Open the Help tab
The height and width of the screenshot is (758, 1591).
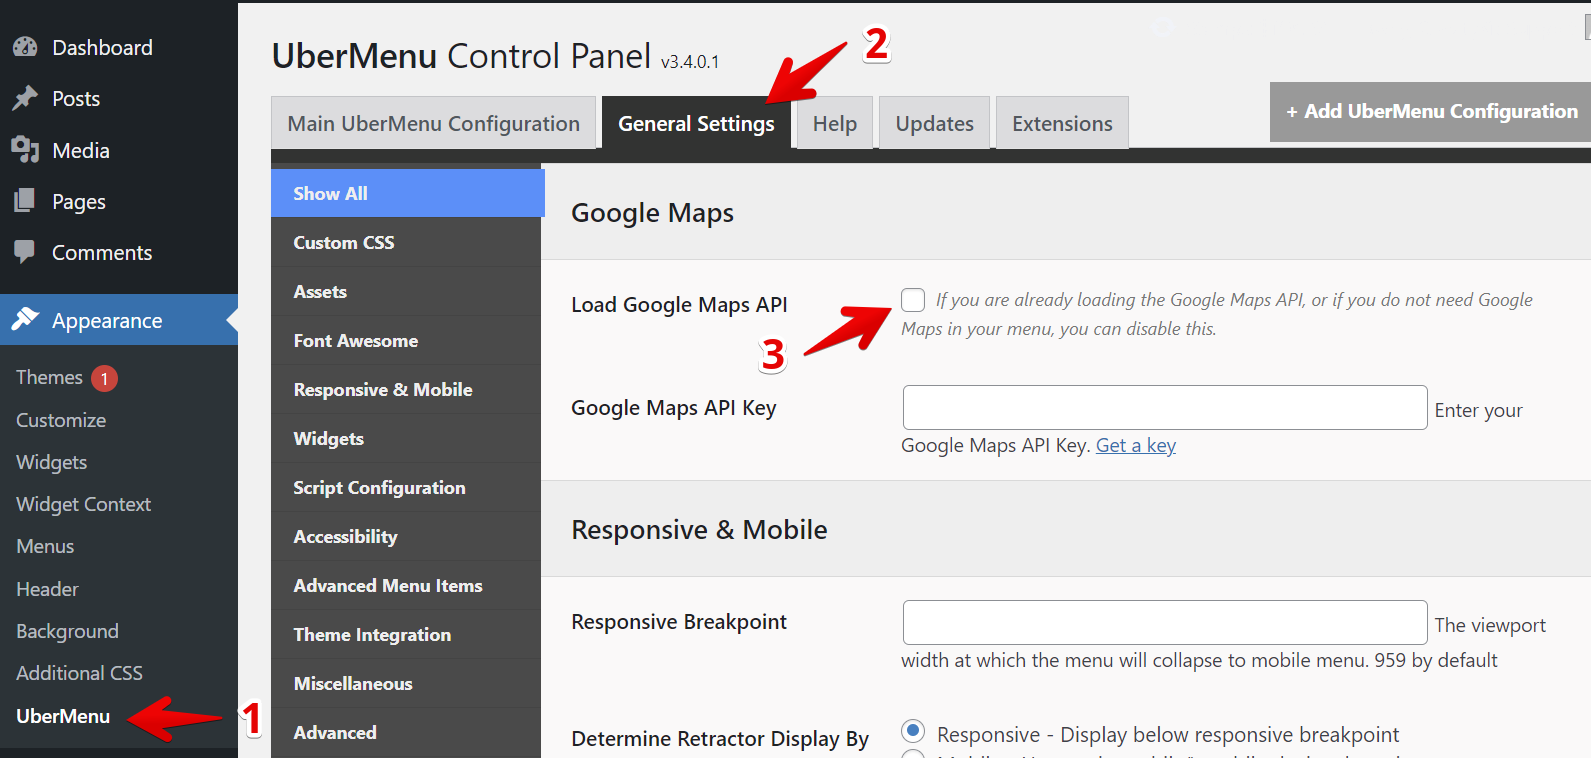pyautogui.click(x=835, y=123)
